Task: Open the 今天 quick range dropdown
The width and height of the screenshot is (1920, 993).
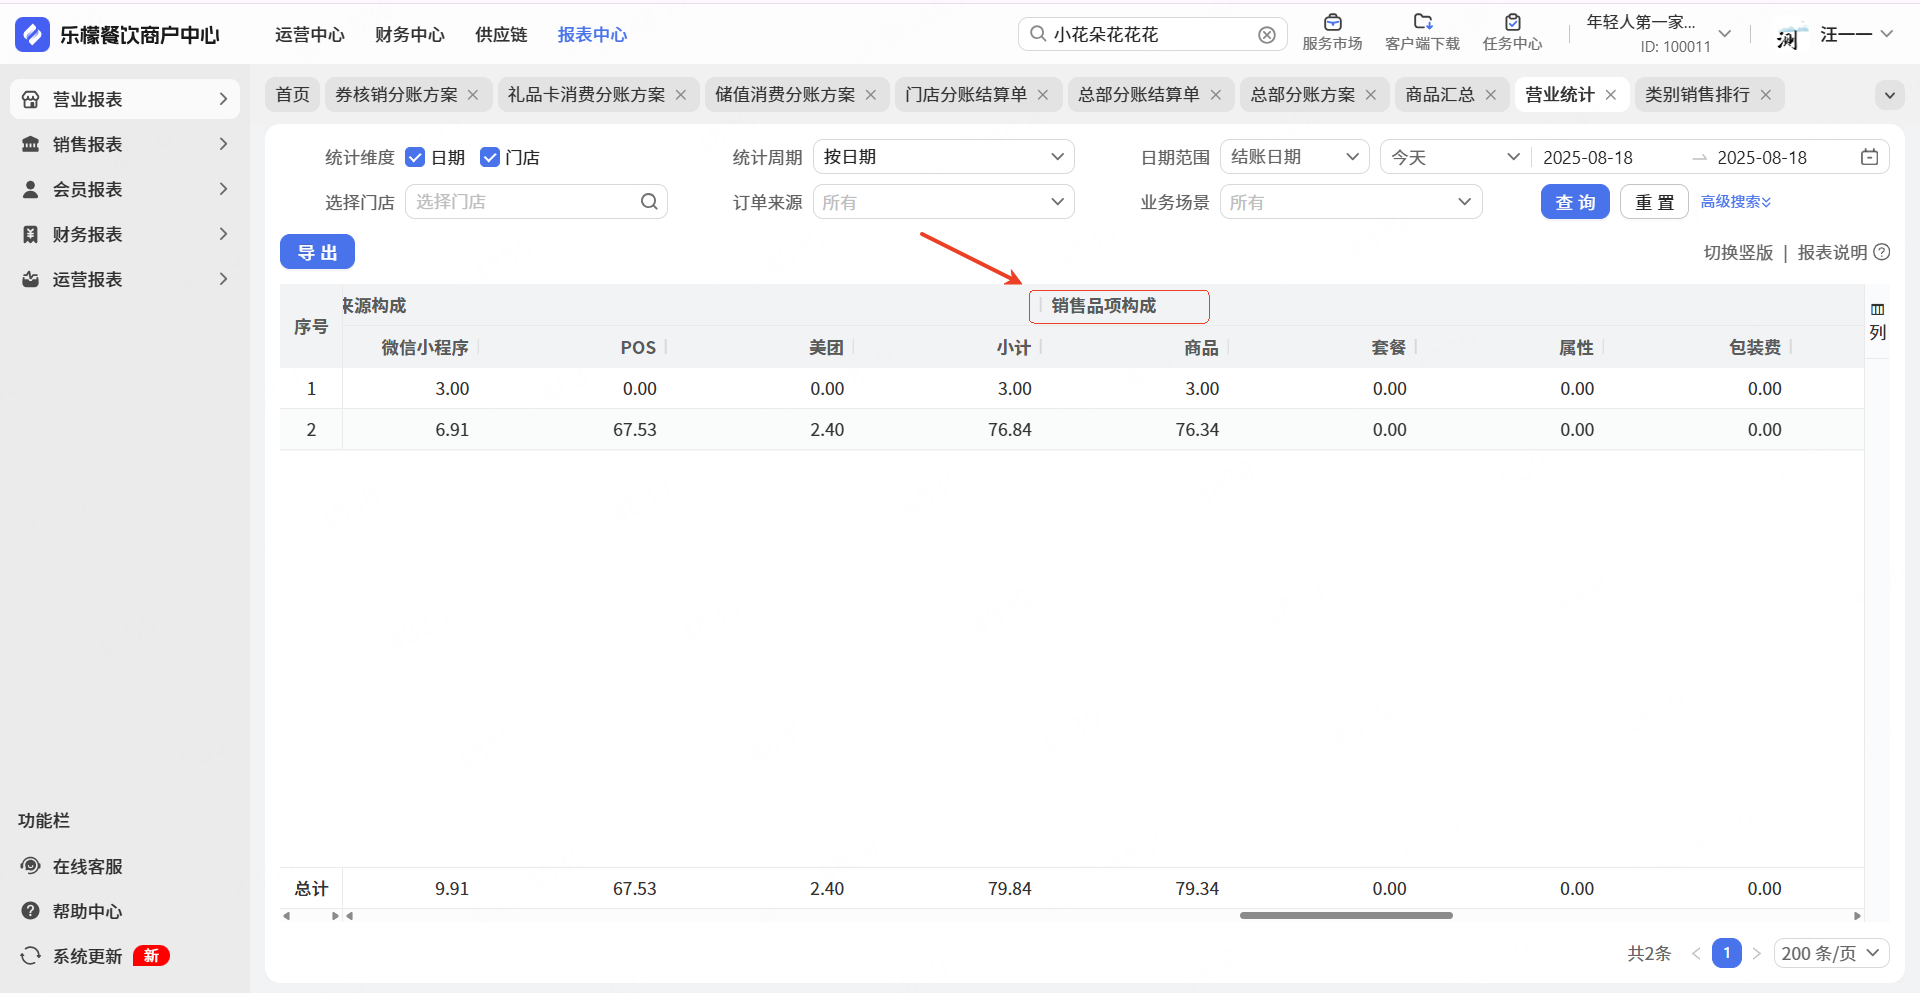Action: [1455, 157]
